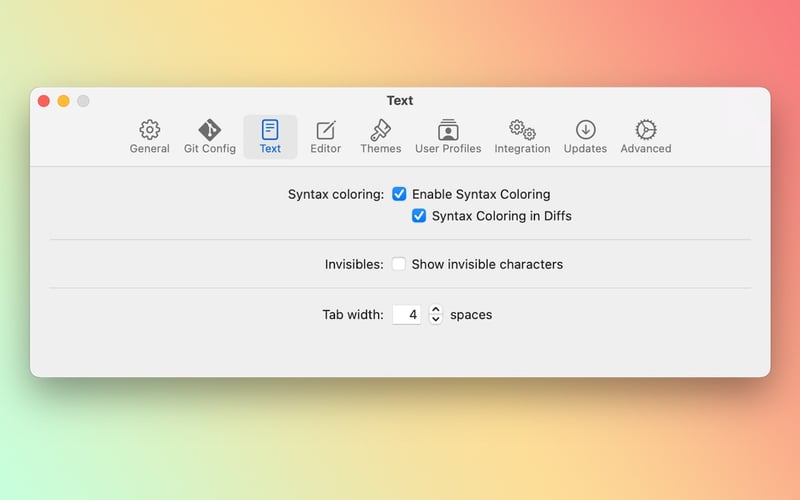The height and width of the screenshot is (500, 800).
Task: Enable Show invisible characters checkbox
Action: coord(399,264)
